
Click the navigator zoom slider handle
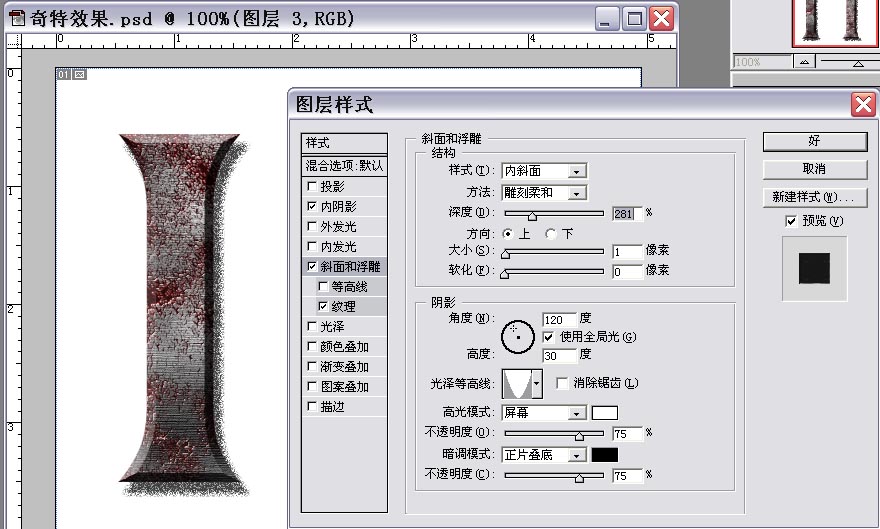click(858, 64)
